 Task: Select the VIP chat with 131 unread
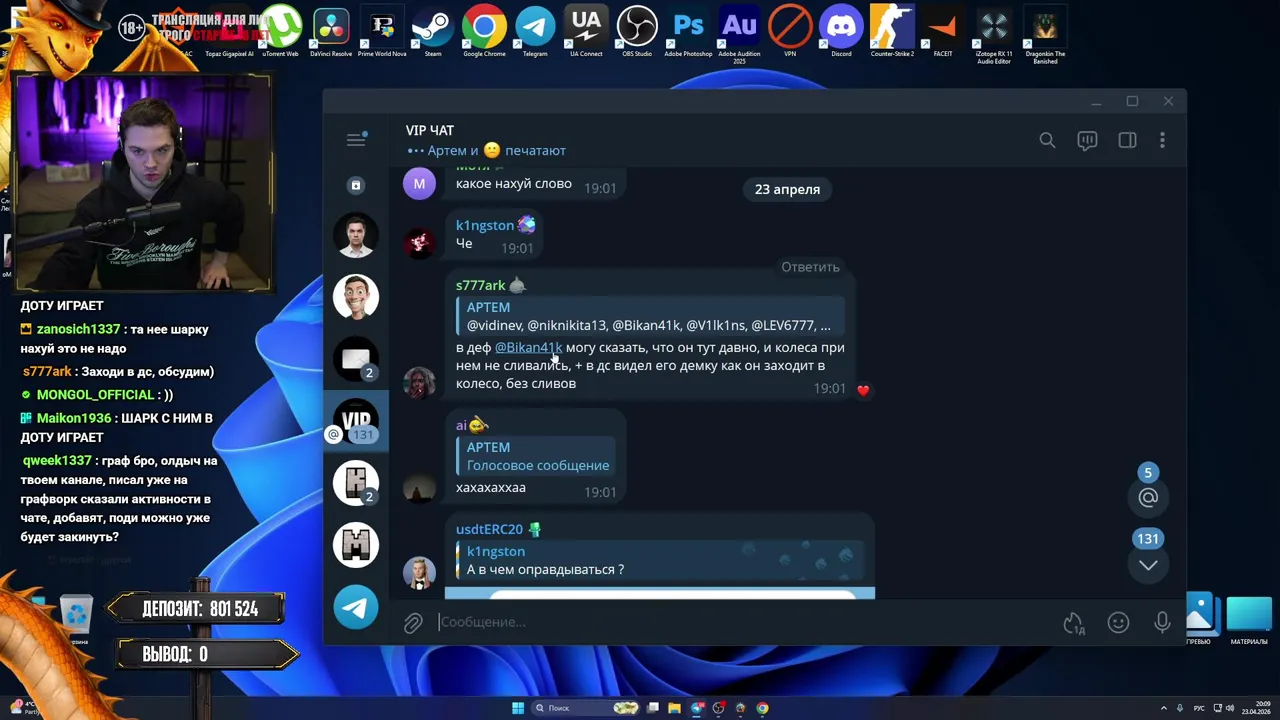[x=355, y=421]
